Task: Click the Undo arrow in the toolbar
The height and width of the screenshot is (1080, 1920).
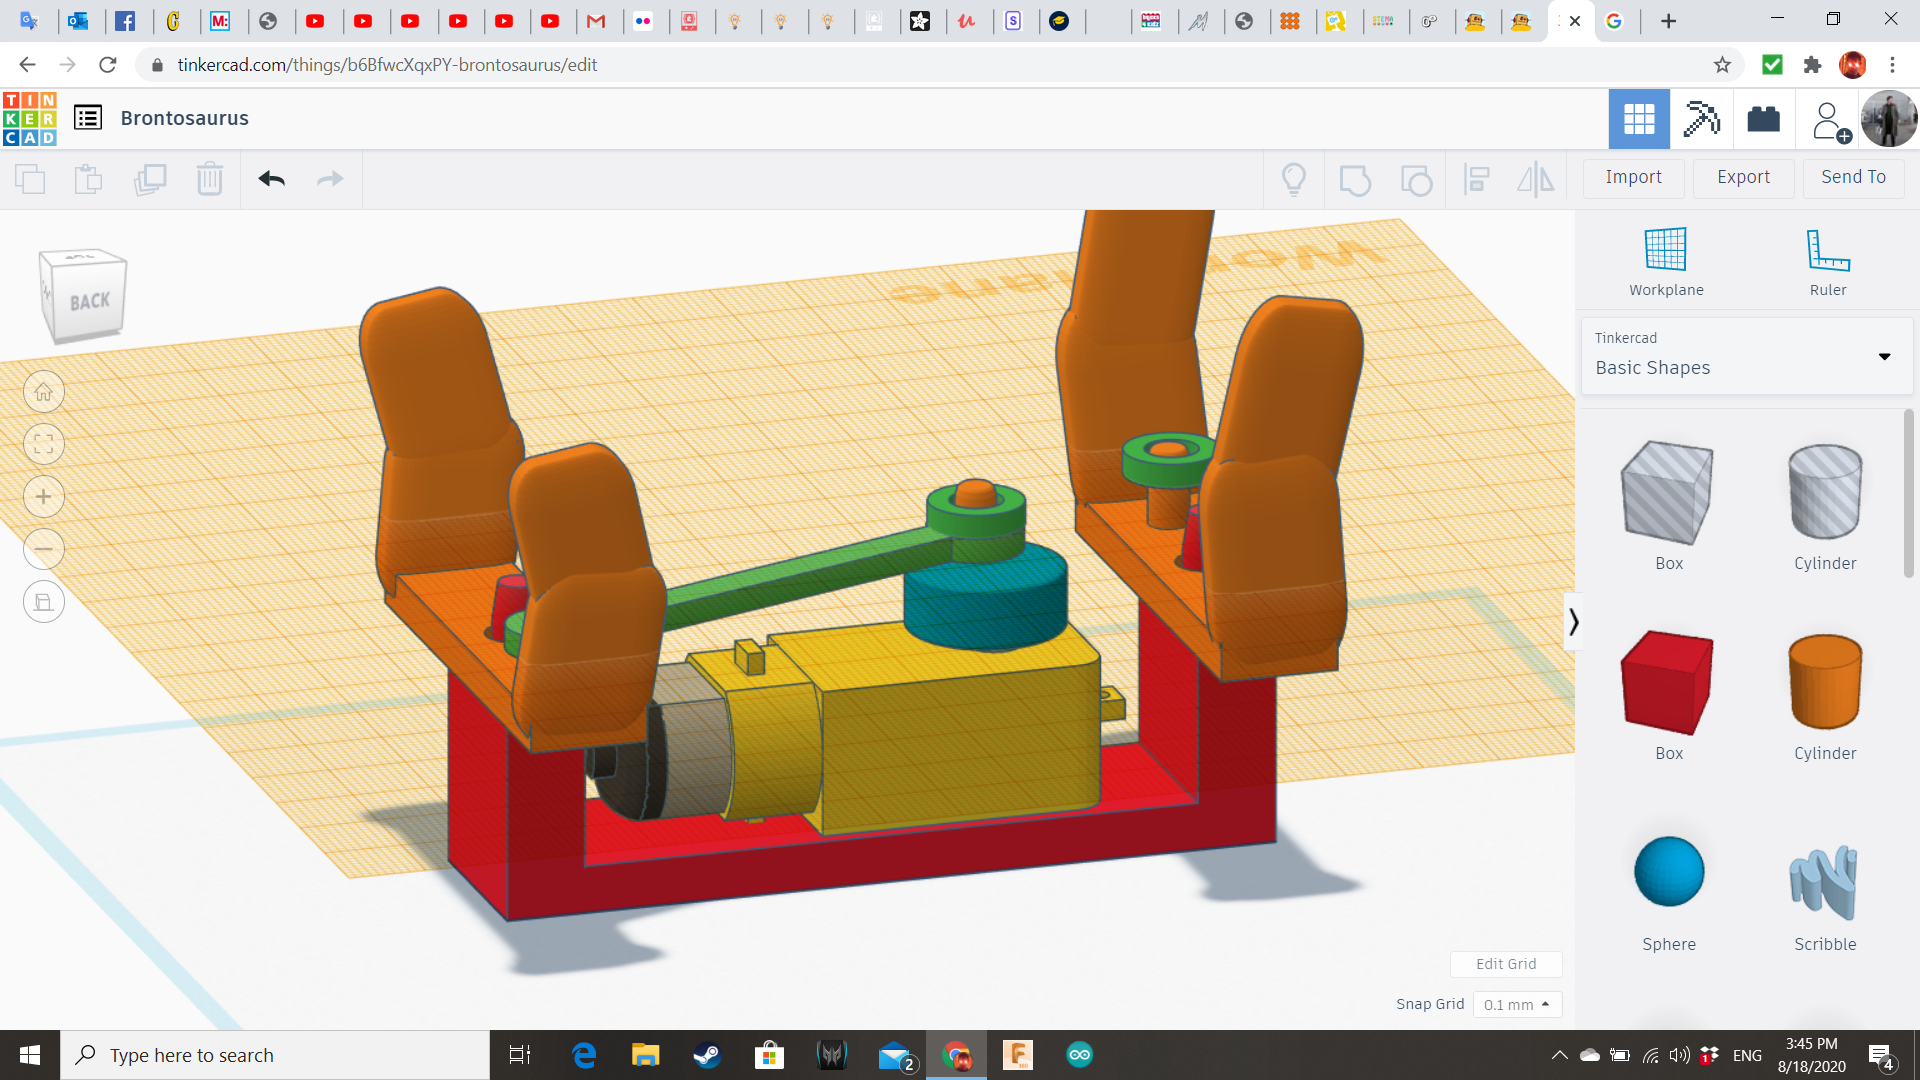Action: coord(271,179)
